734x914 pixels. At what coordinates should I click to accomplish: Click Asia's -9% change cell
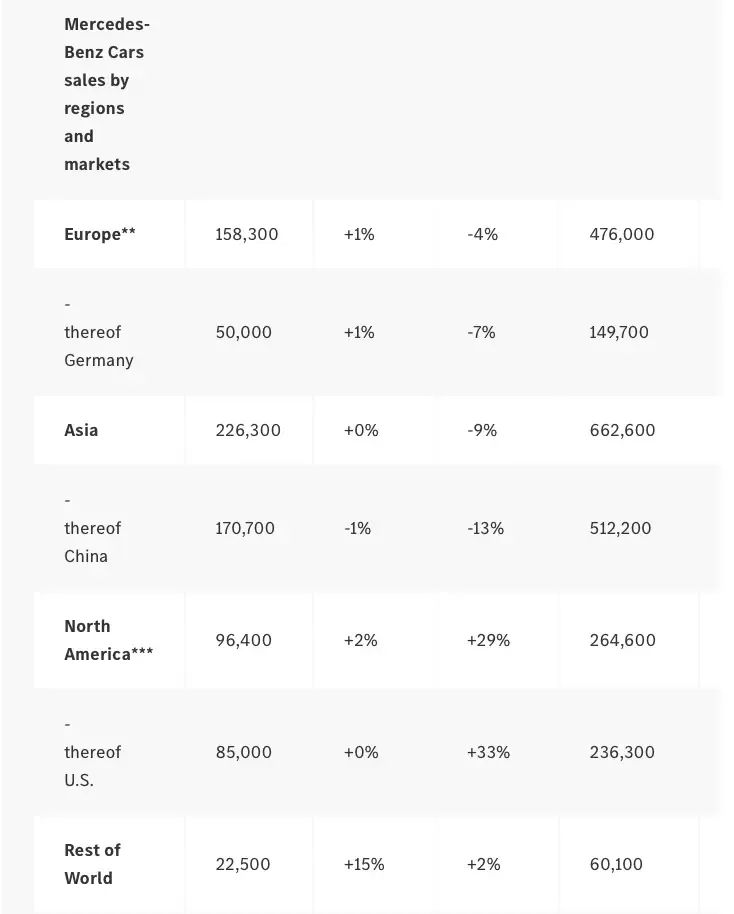pos(482,430)
